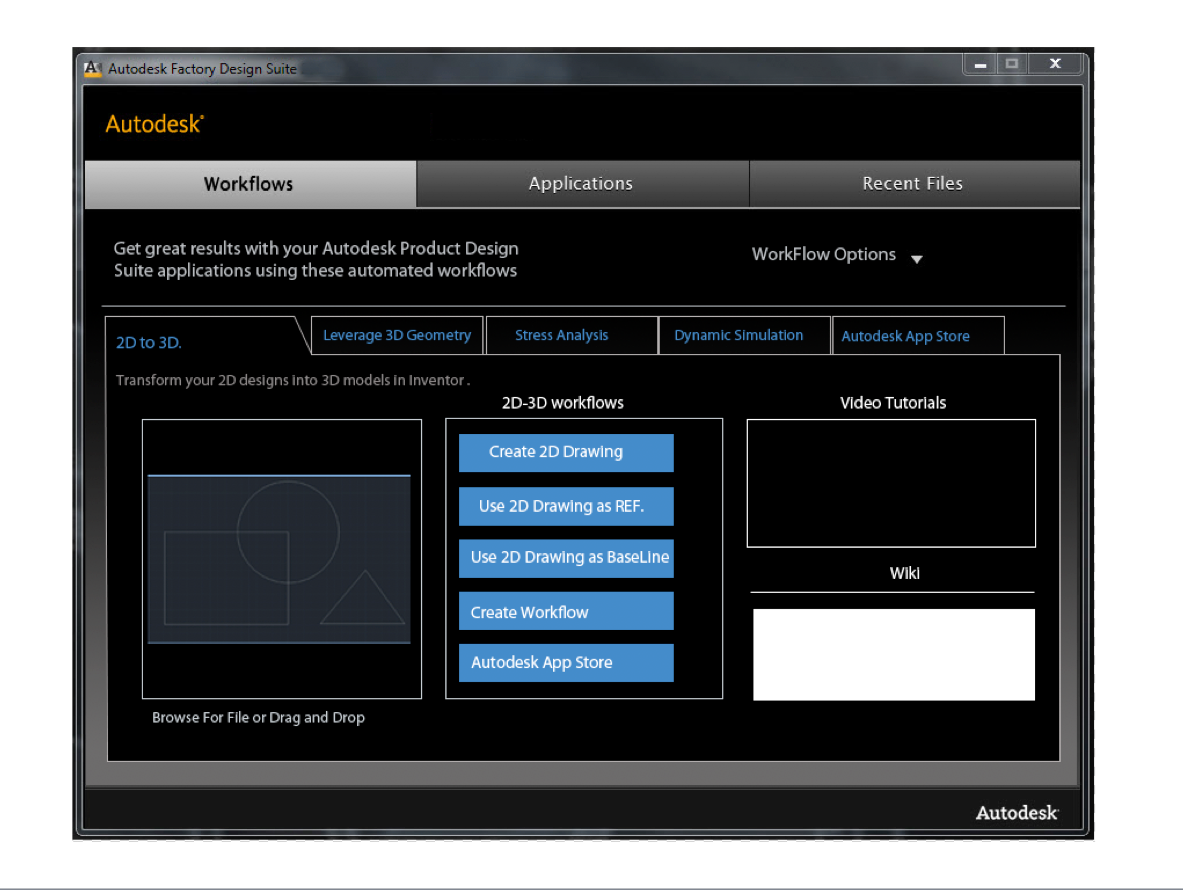This screenshot has height=890, width=1183.
Task: Open the Recent Files tab
Action: (x=914, y=184)
